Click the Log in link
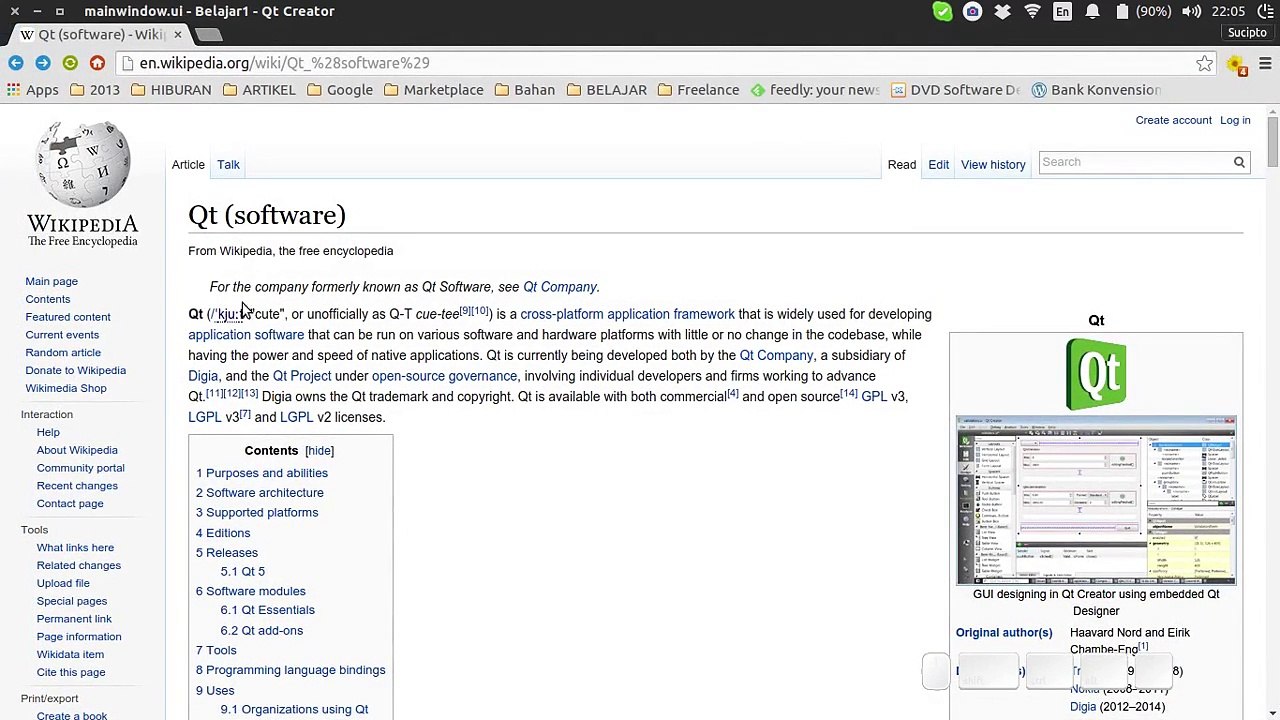The image size is (1280, 720). click(x=1235, y=120)
